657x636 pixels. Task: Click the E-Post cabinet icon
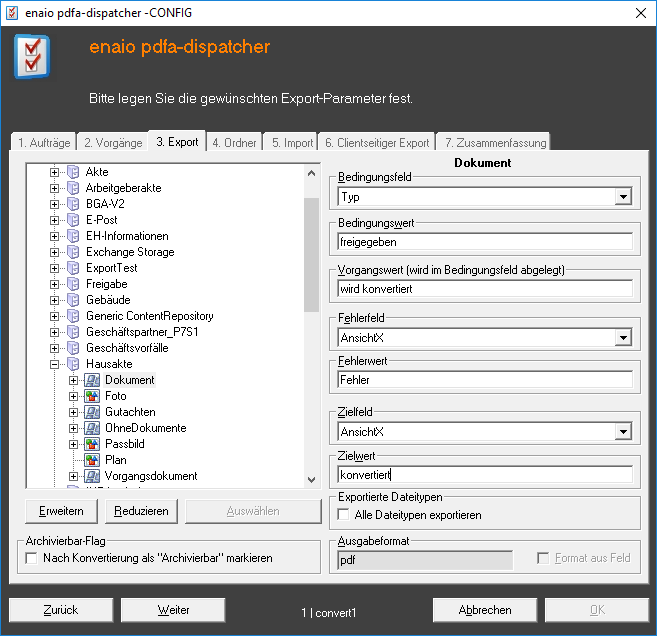click(73, 220)
